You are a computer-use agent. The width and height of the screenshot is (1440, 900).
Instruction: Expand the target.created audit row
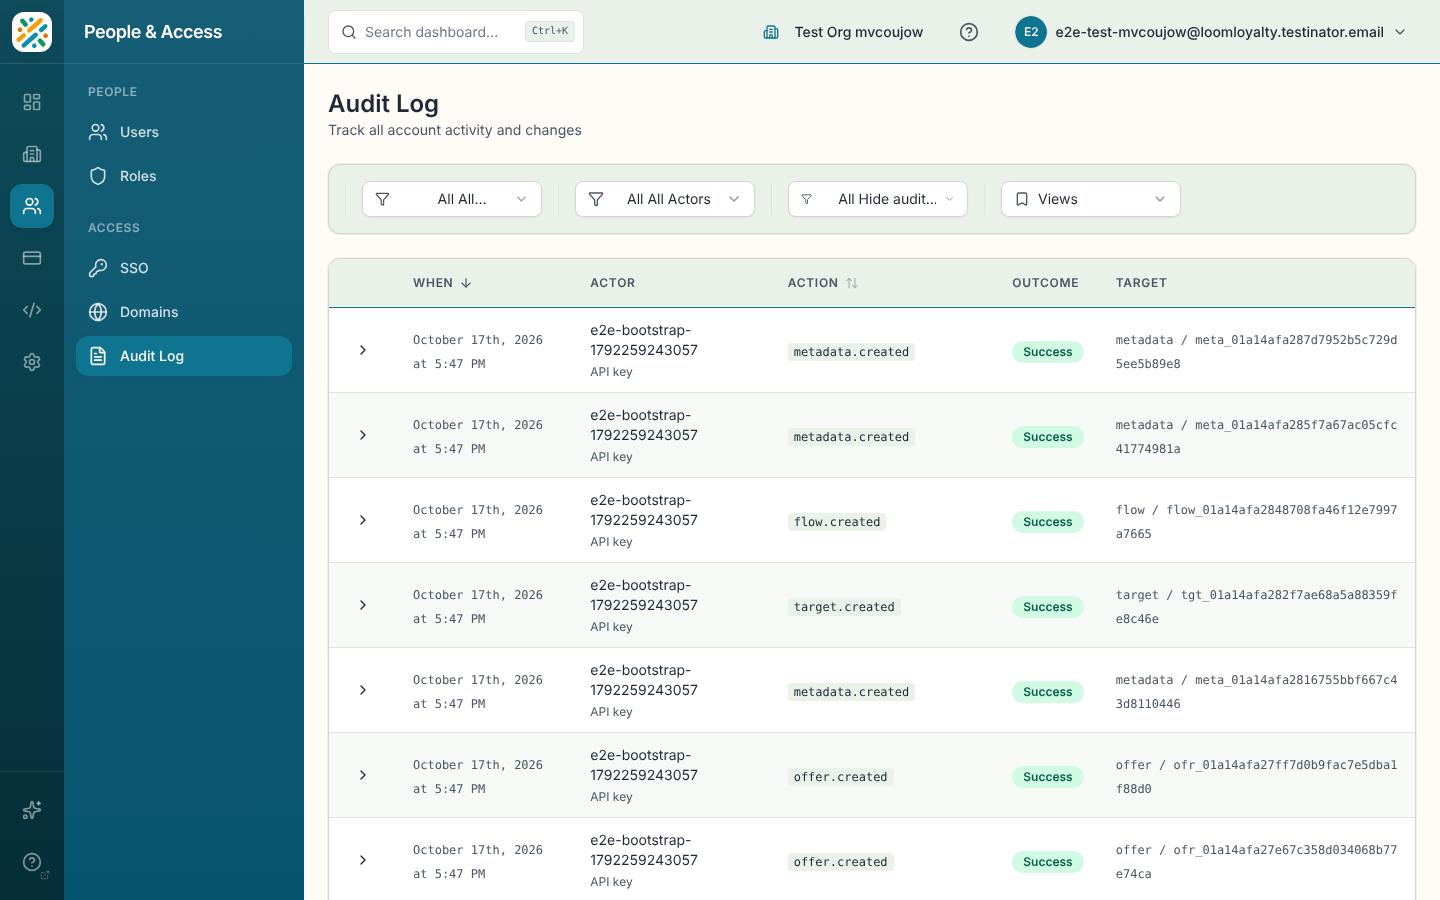point(363,605)
